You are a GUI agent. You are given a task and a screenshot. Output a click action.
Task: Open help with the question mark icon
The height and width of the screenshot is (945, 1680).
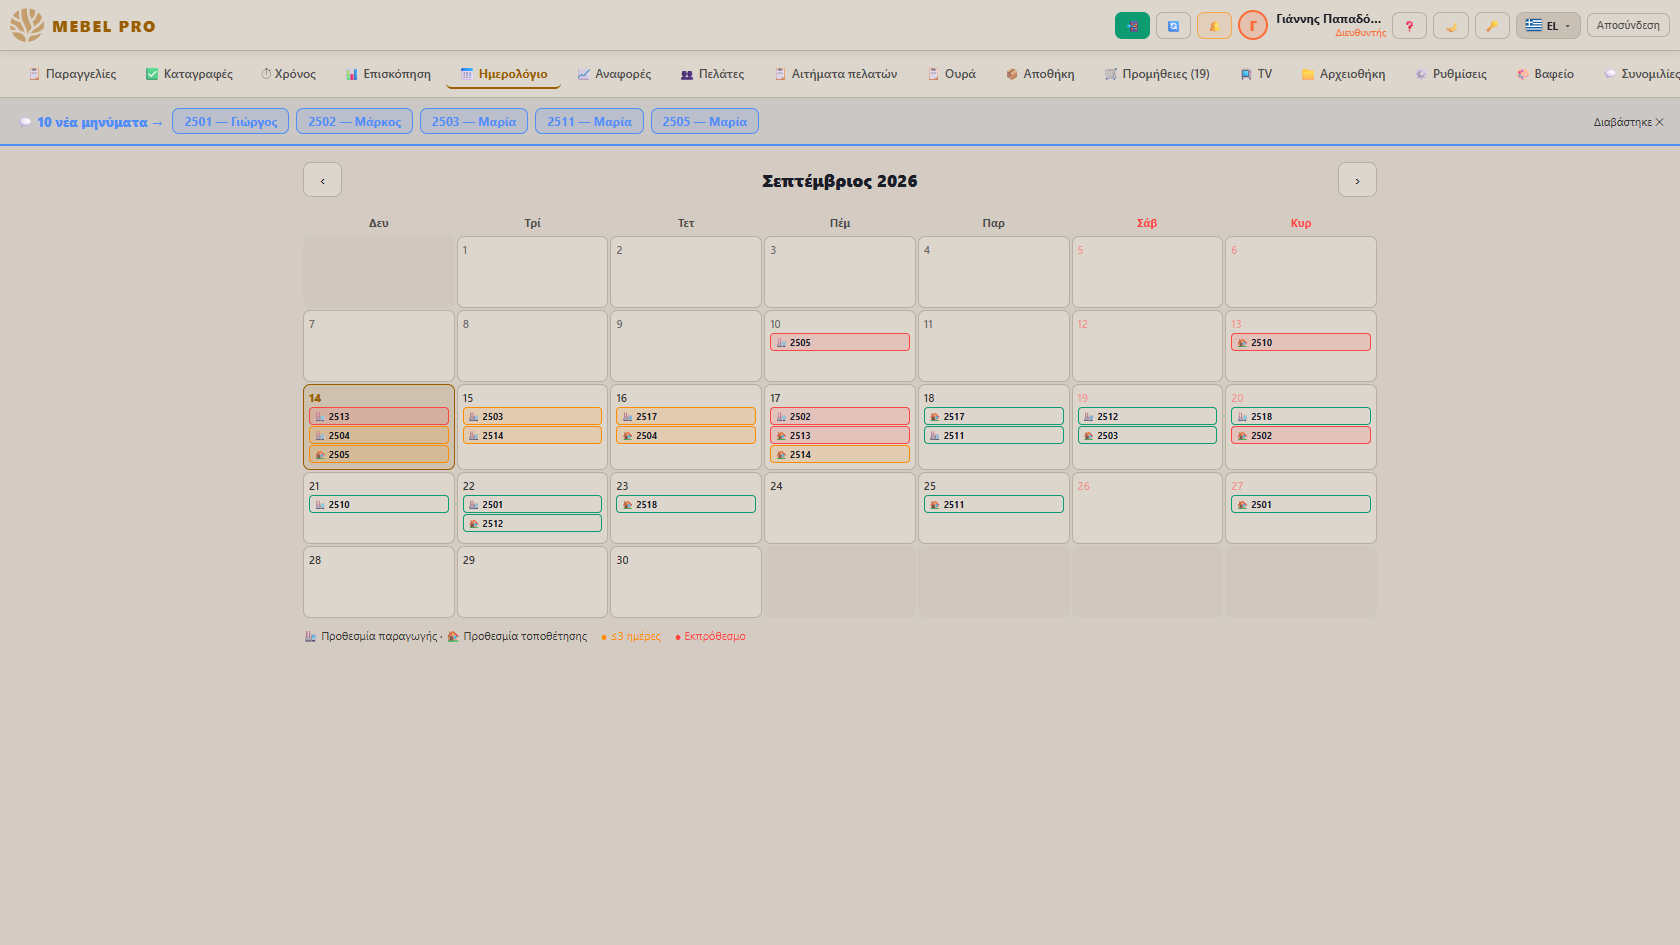pos(1409,26)
